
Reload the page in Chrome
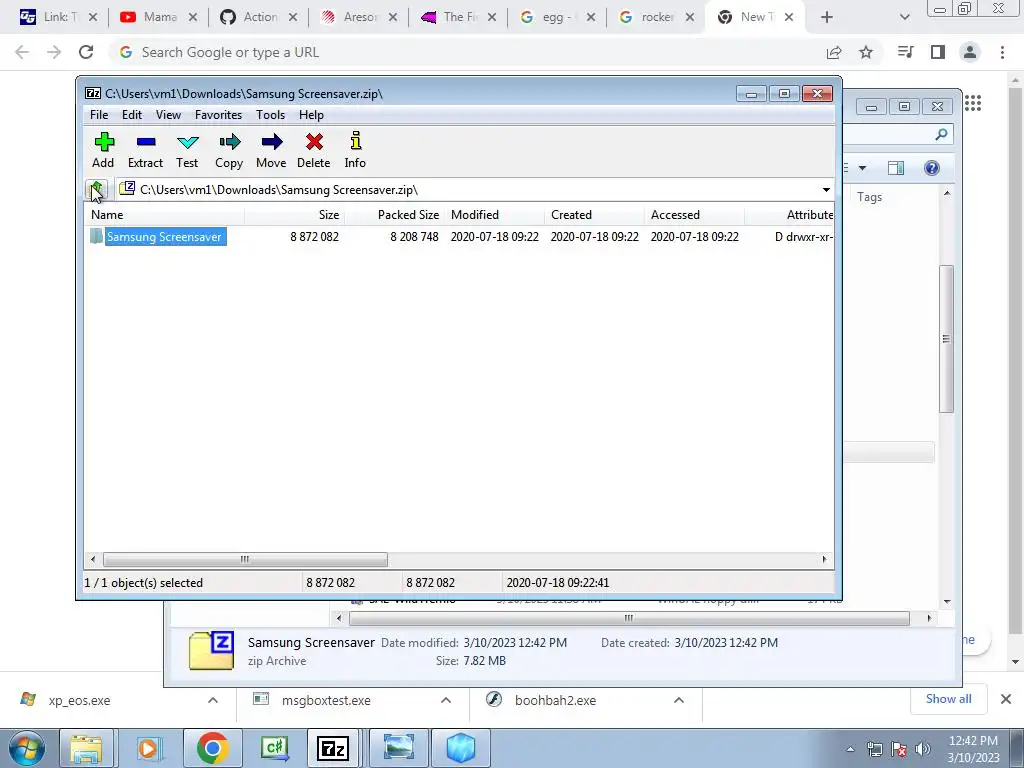pyautogui.click(x=86, y=52)
